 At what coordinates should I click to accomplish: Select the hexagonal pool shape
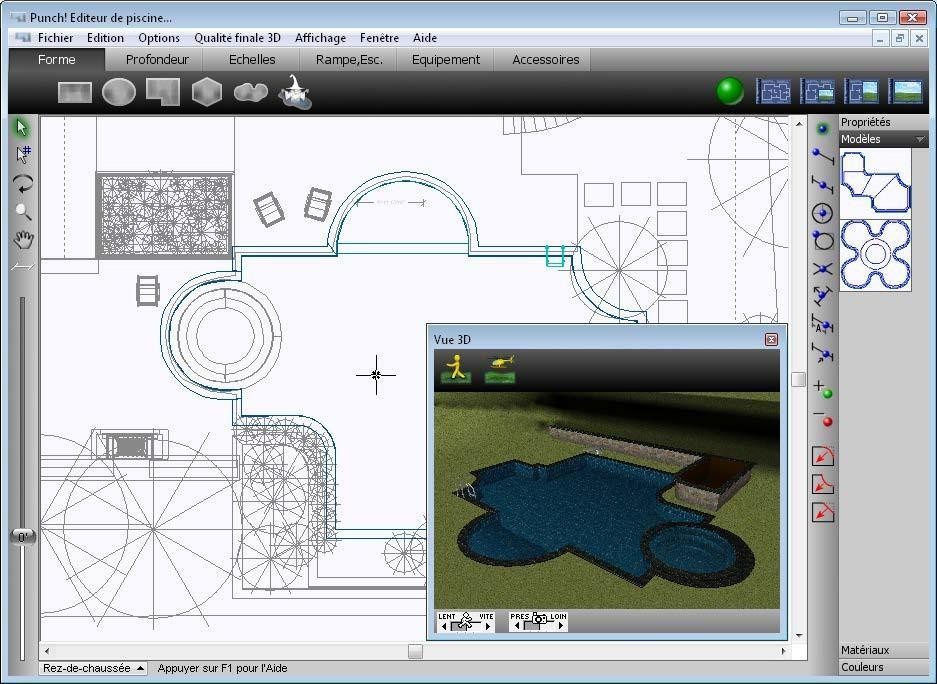point(207,92)
